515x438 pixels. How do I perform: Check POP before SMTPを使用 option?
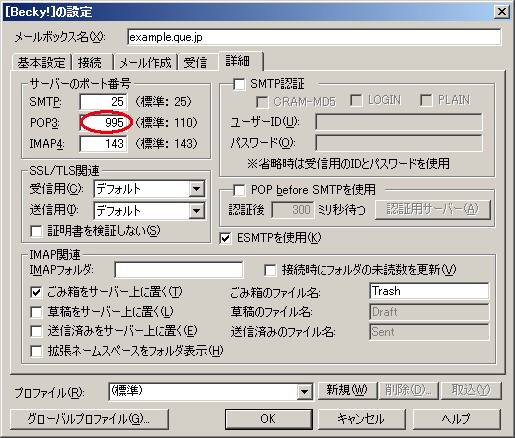(239, 190)
